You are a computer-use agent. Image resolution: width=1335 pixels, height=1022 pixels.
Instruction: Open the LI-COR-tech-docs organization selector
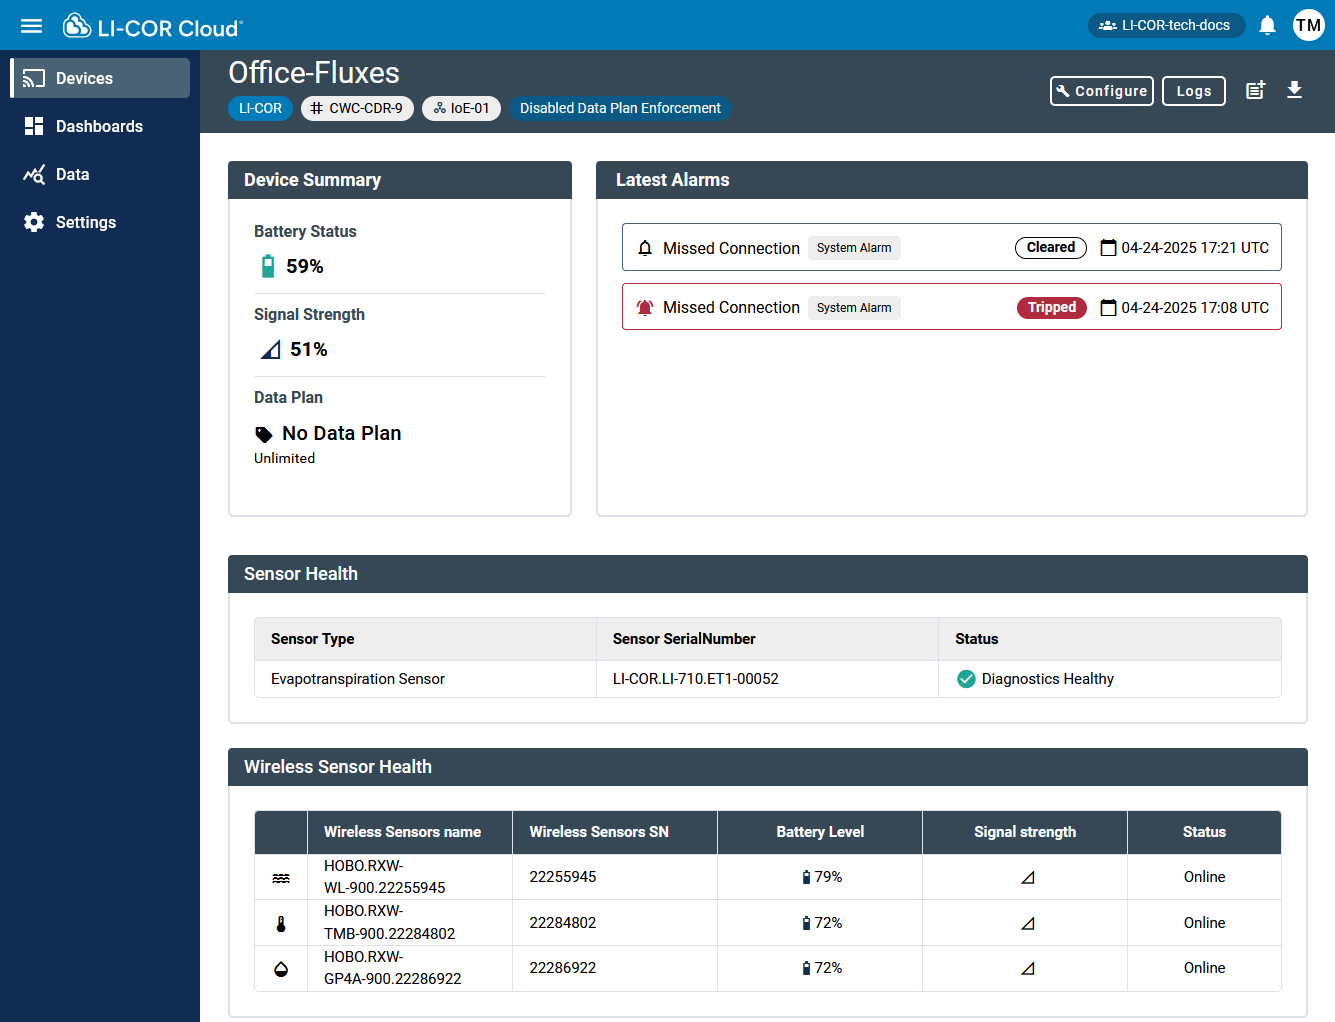(x=1166, y=25)
